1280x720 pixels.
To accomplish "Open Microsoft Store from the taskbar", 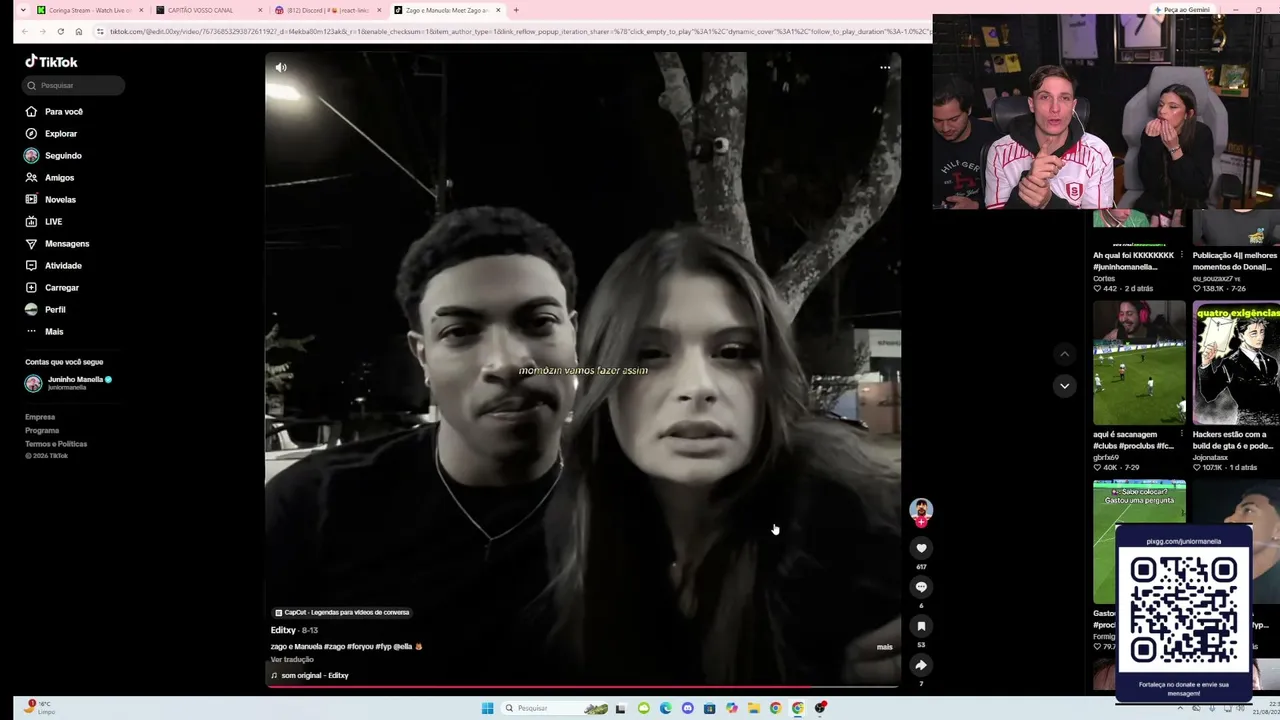I will pyautogui.click(x=709, y=708).
